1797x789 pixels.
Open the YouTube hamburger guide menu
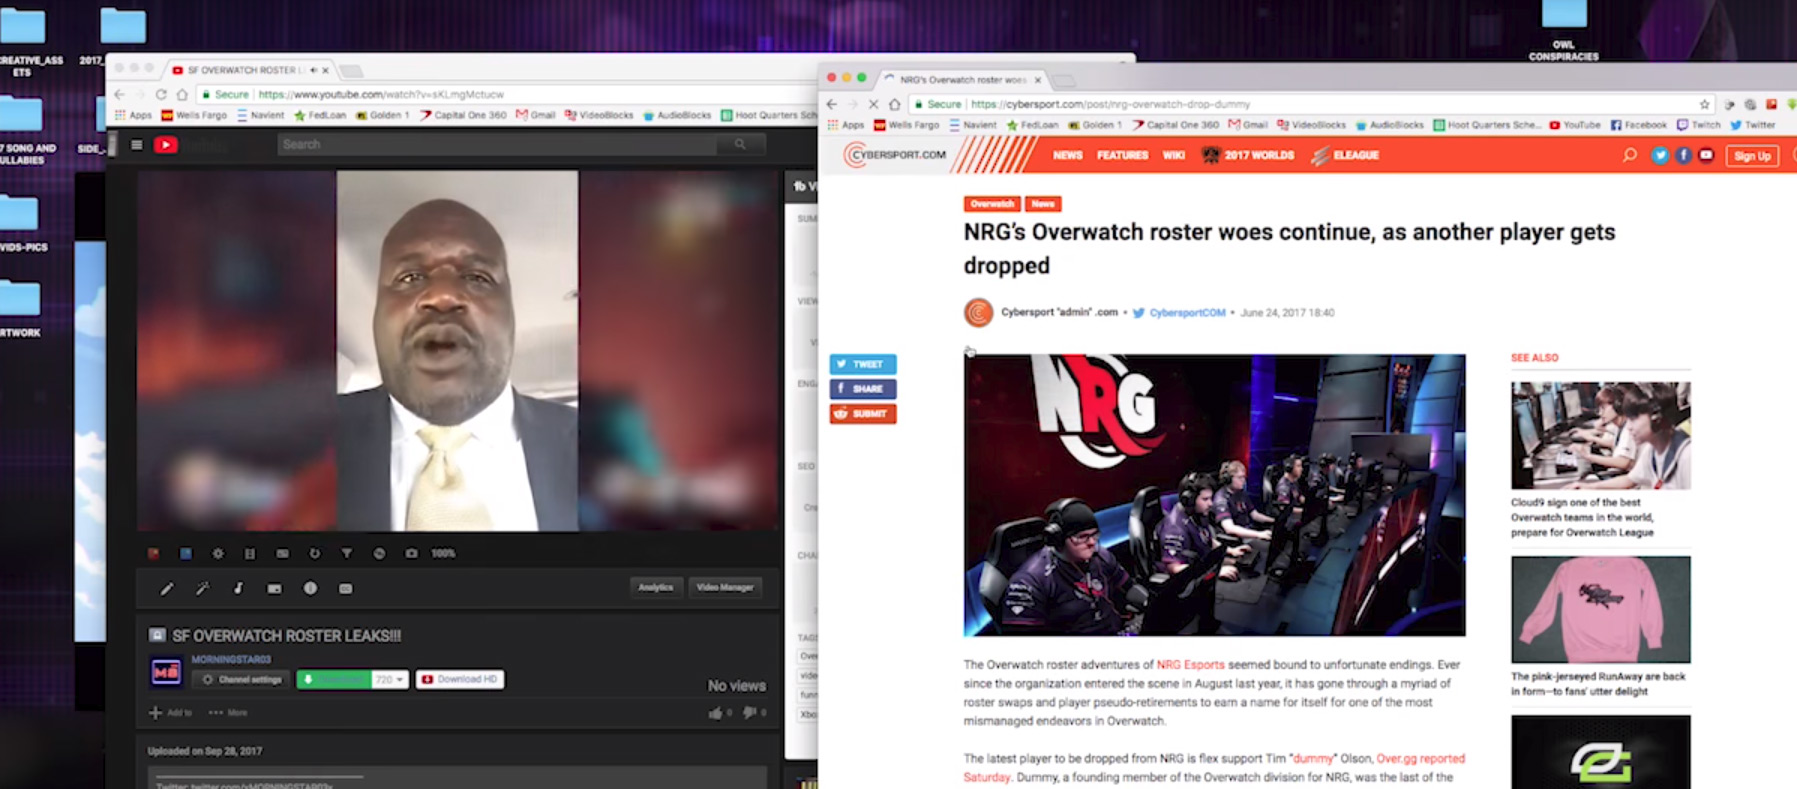click(137, 145)
